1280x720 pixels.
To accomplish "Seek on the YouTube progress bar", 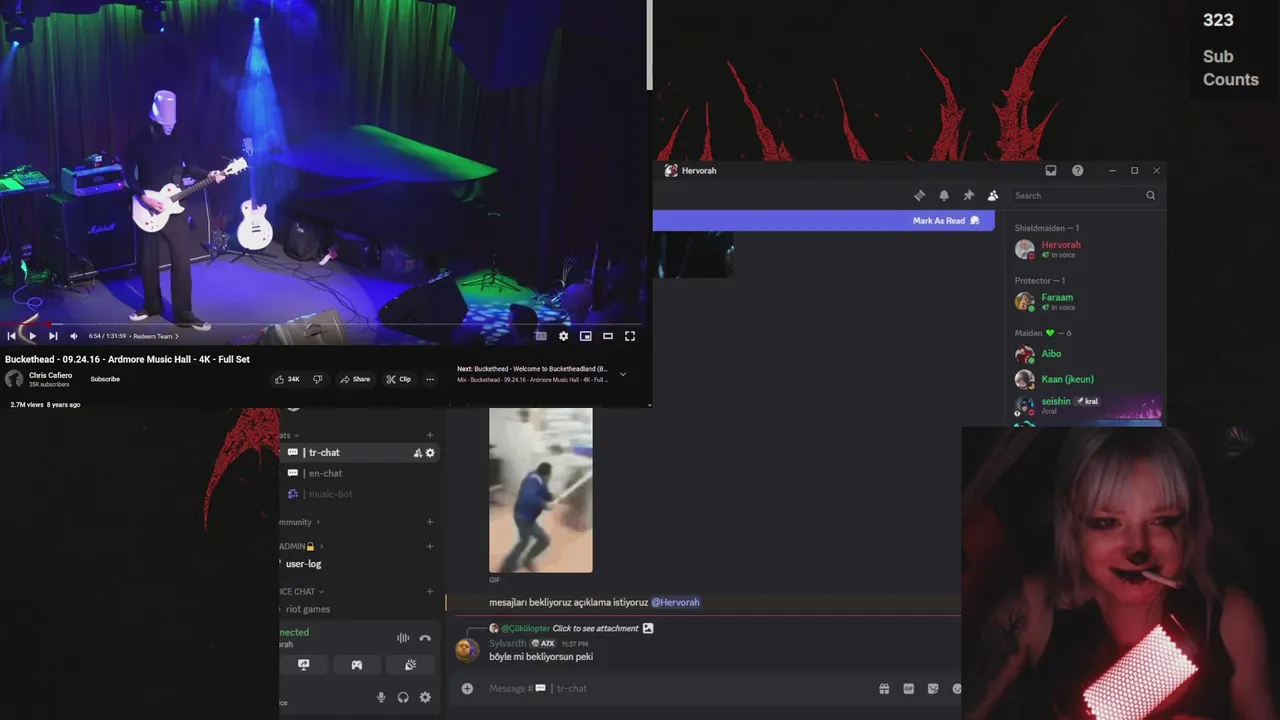I will [322, 324].
